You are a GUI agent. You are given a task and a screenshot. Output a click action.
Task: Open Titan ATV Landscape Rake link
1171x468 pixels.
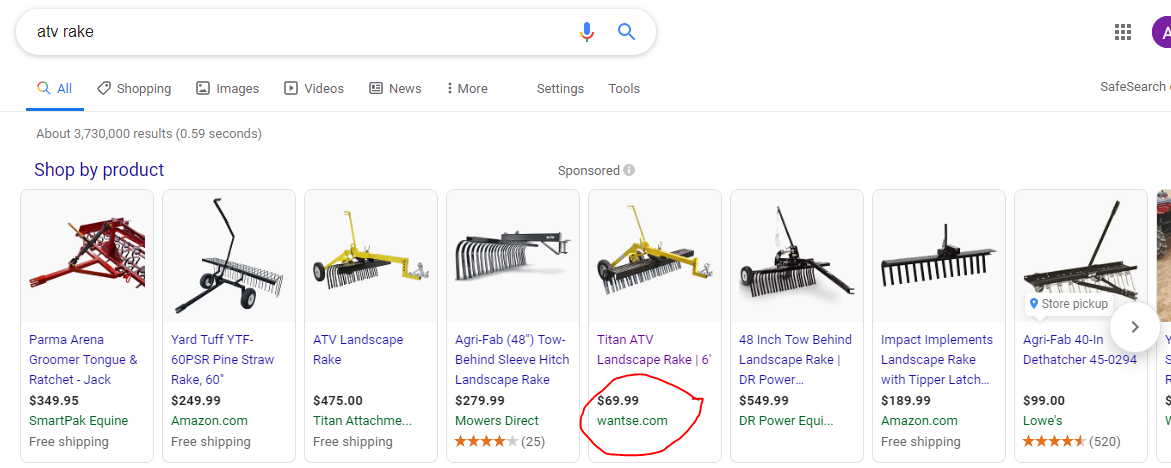point(653,349)
